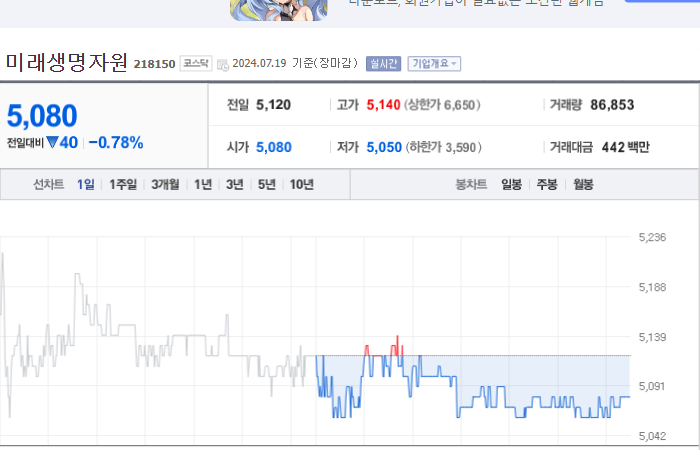The height and width of the screenshot is (450, 700).
Task: Click the stock code 218150
Action: tap(154, 64)
